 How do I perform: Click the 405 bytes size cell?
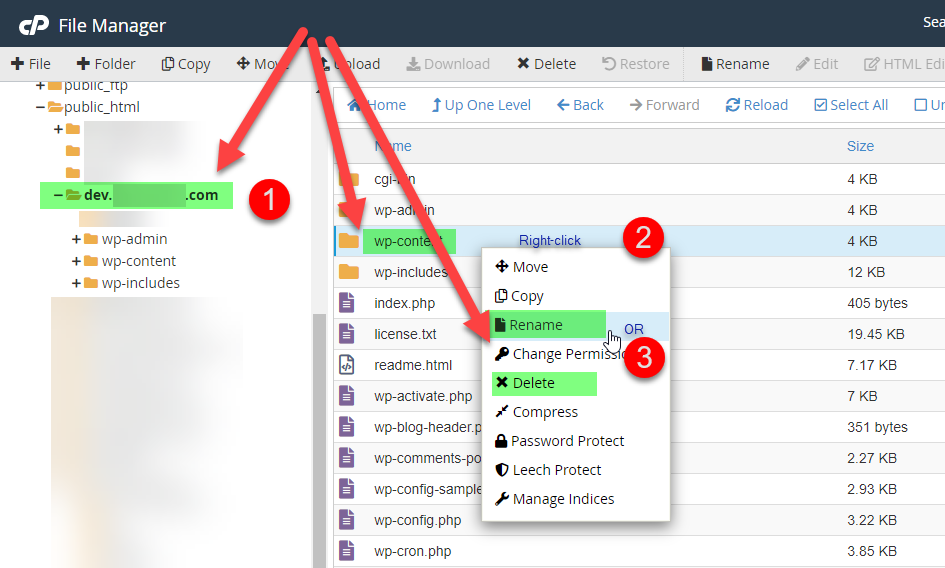point(877,303)
